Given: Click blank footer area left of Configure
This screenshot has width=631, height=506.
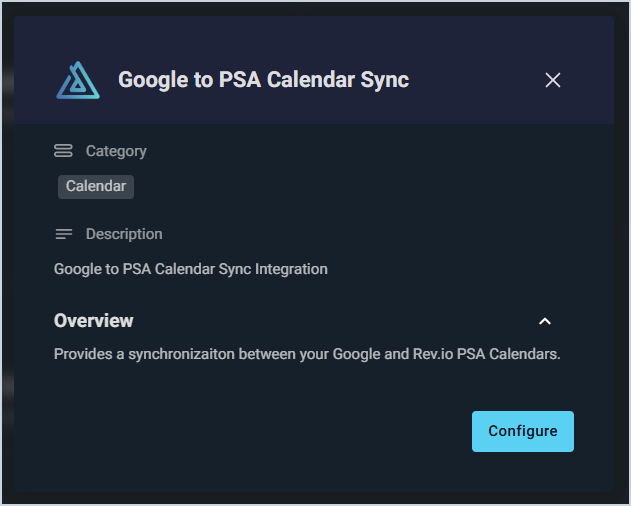Looking at the screenshot, I should pos(250,431).
